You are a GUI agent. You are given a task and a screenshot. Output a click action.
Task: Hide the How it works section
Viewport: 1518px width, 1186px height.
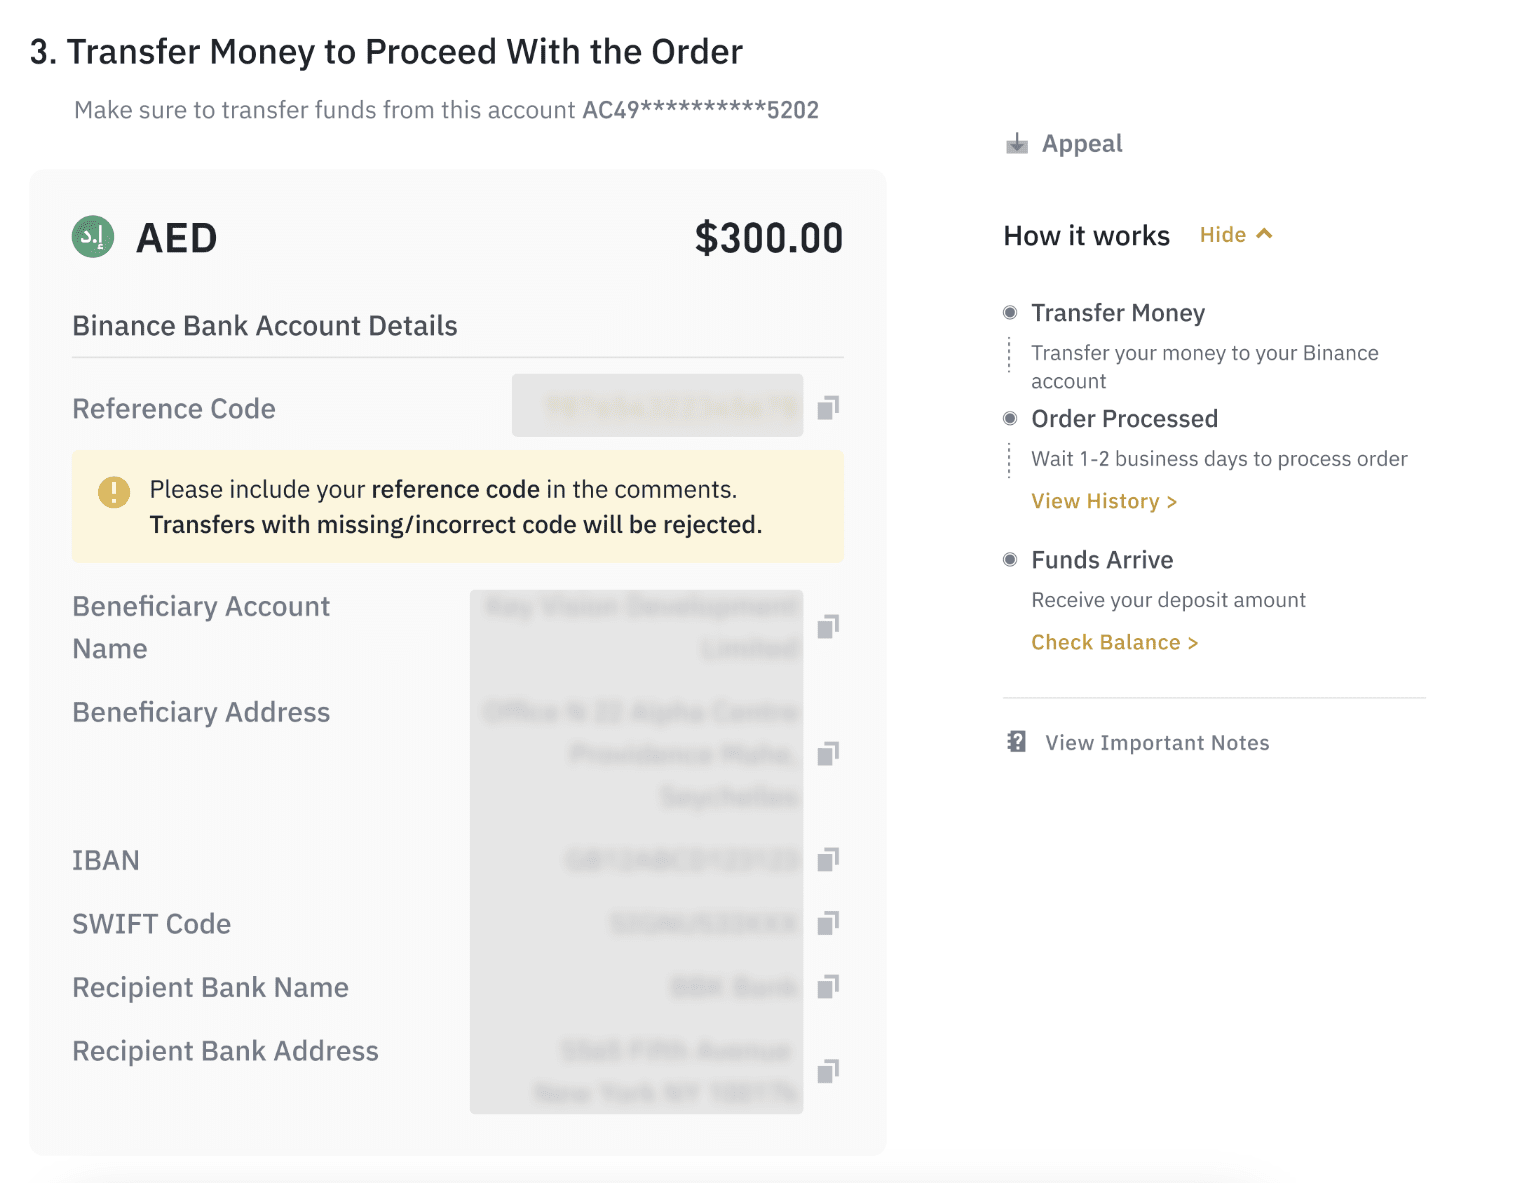click(1222, 235)
